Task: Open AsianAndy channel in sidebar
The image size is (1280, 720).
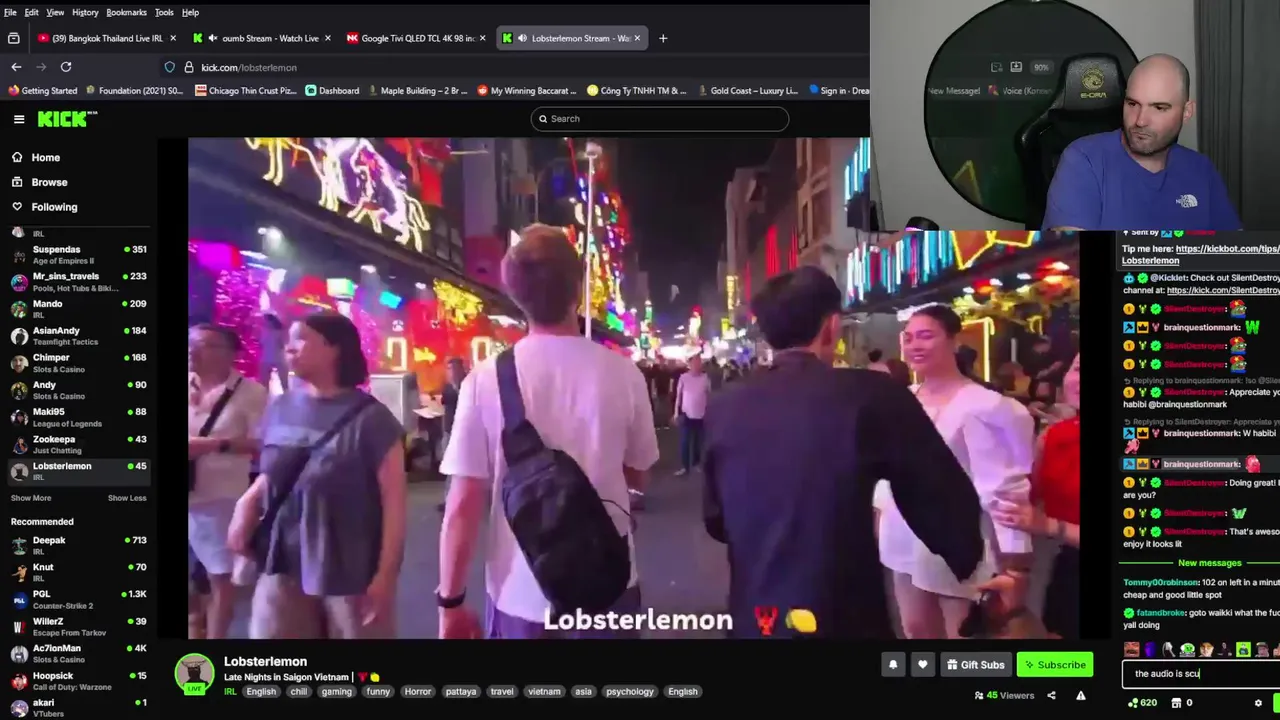Action: [78, 335]
